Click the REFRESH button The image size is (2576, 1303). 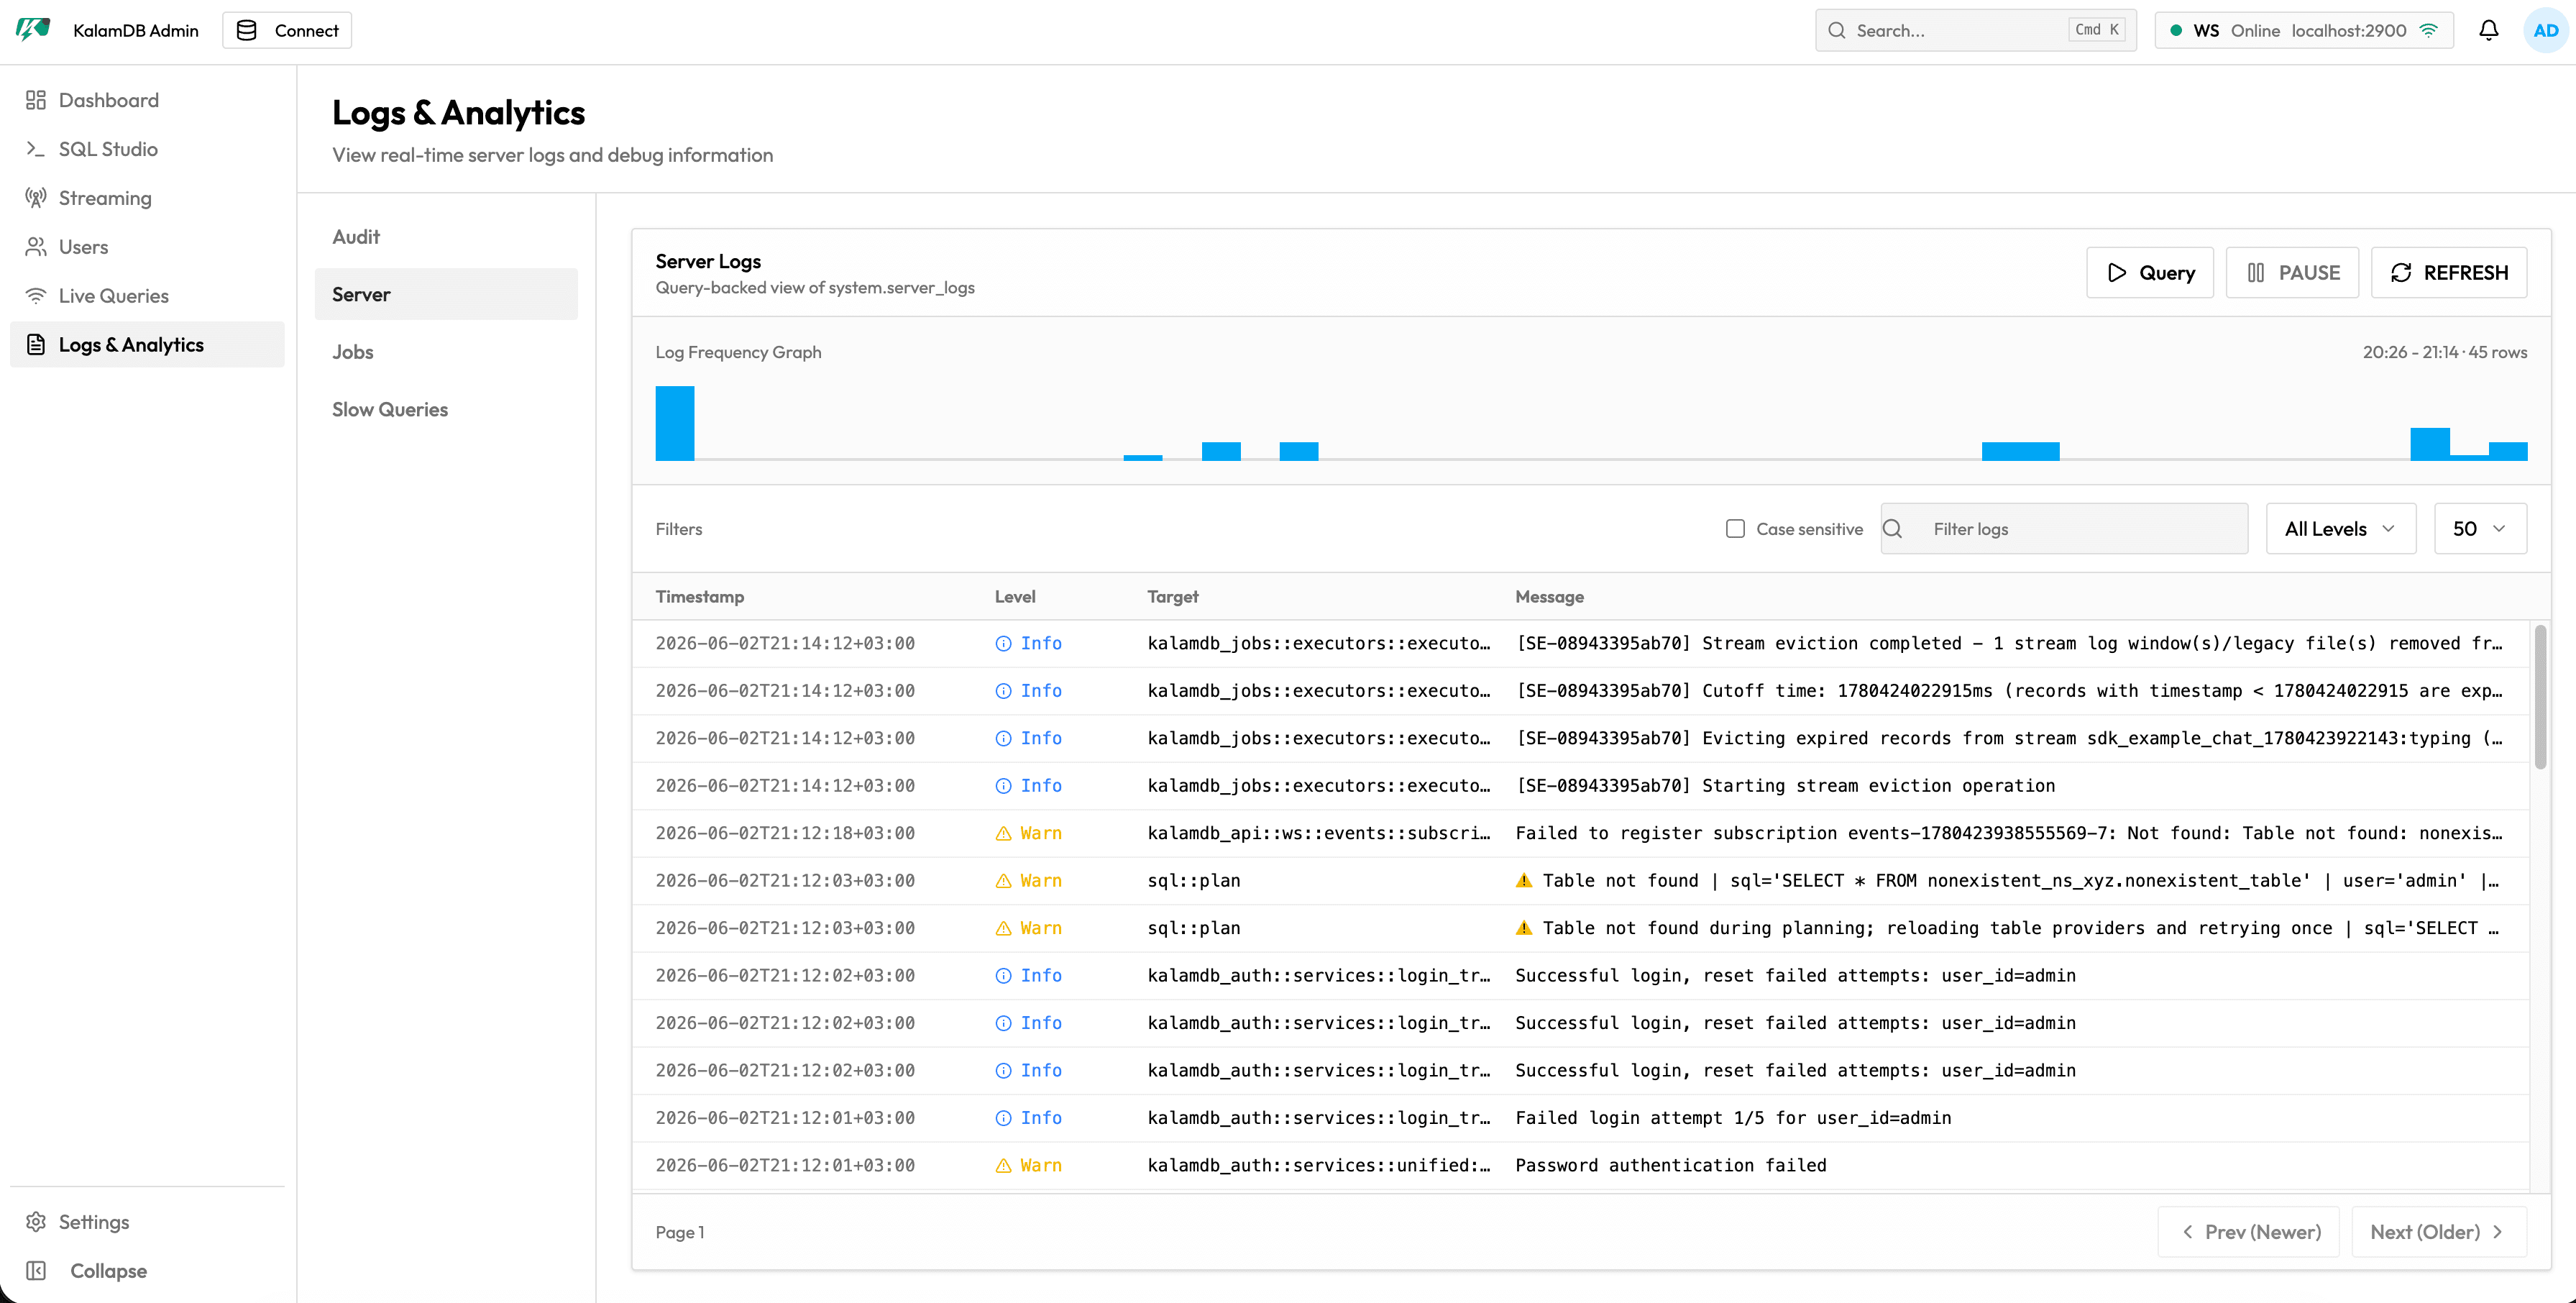2449,273
